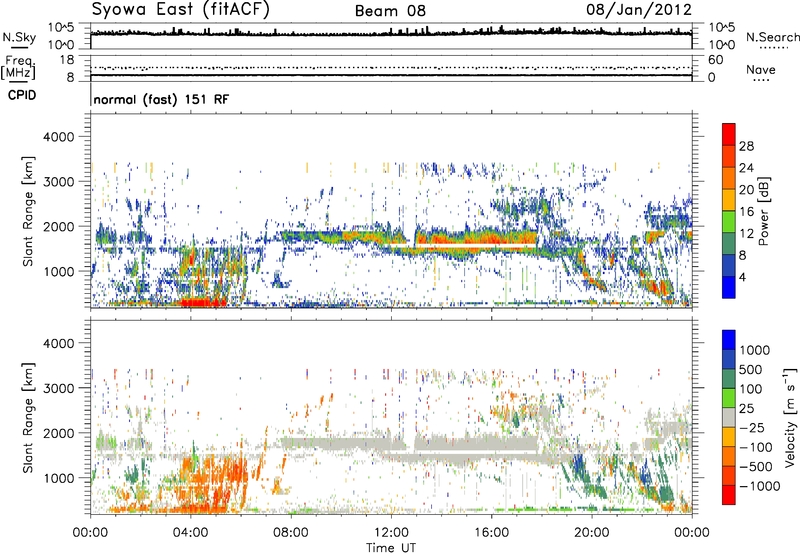Click the '04:00' time tick label
This screenshot has width=800, height=554.
pos(190,533)
